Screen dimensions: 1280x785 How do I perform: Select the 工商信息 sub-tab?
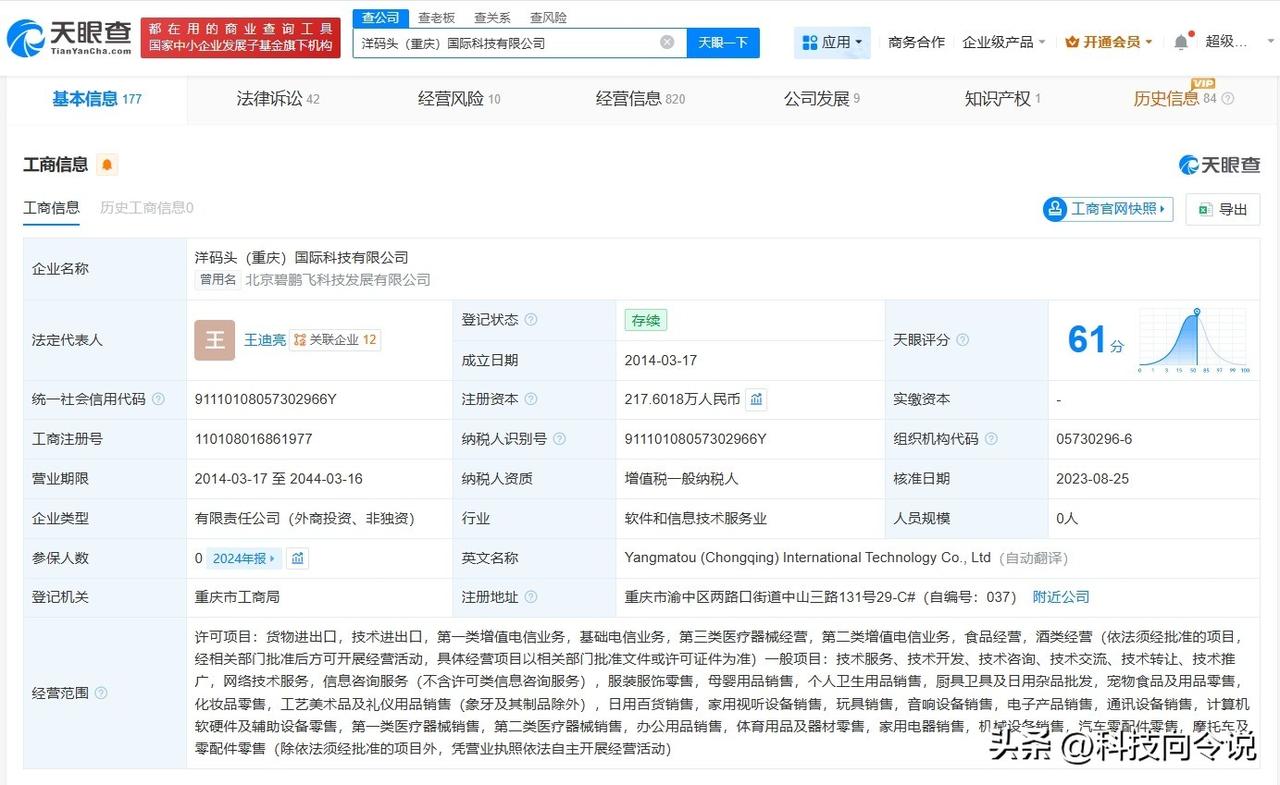pos(52,208)
